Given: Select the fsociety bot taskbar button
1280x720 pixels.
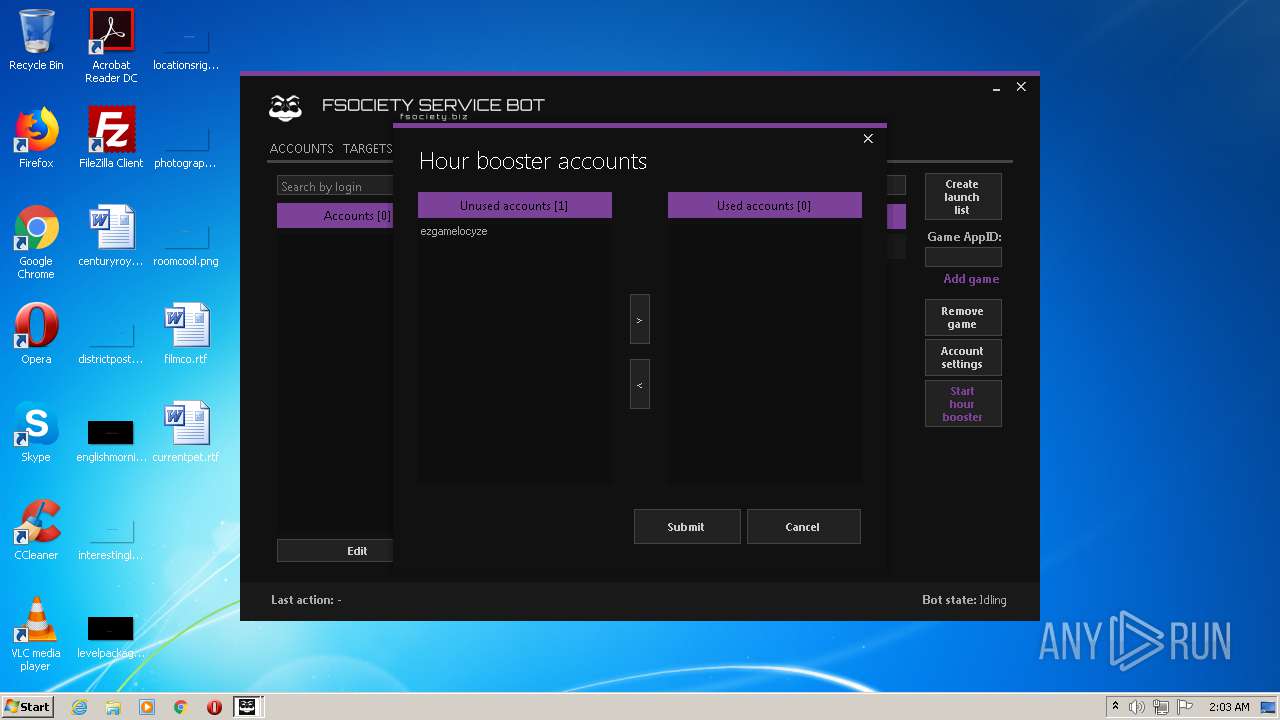Looking at the screenshot, I should pyautogui.click(x=247, y=707).
